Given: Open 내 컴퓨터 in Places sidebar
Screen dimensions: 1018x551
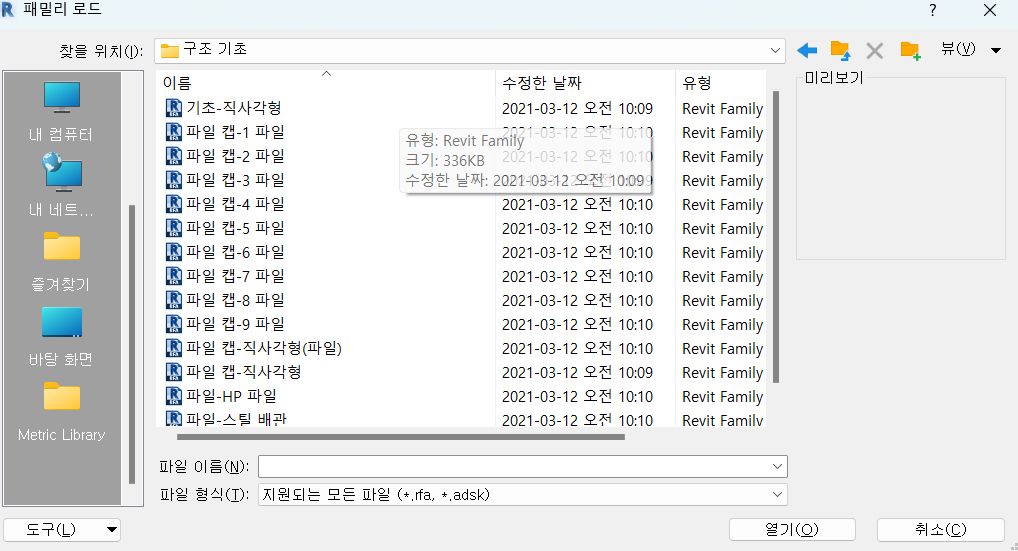Looking at the screenshot, I should point(62,111).
